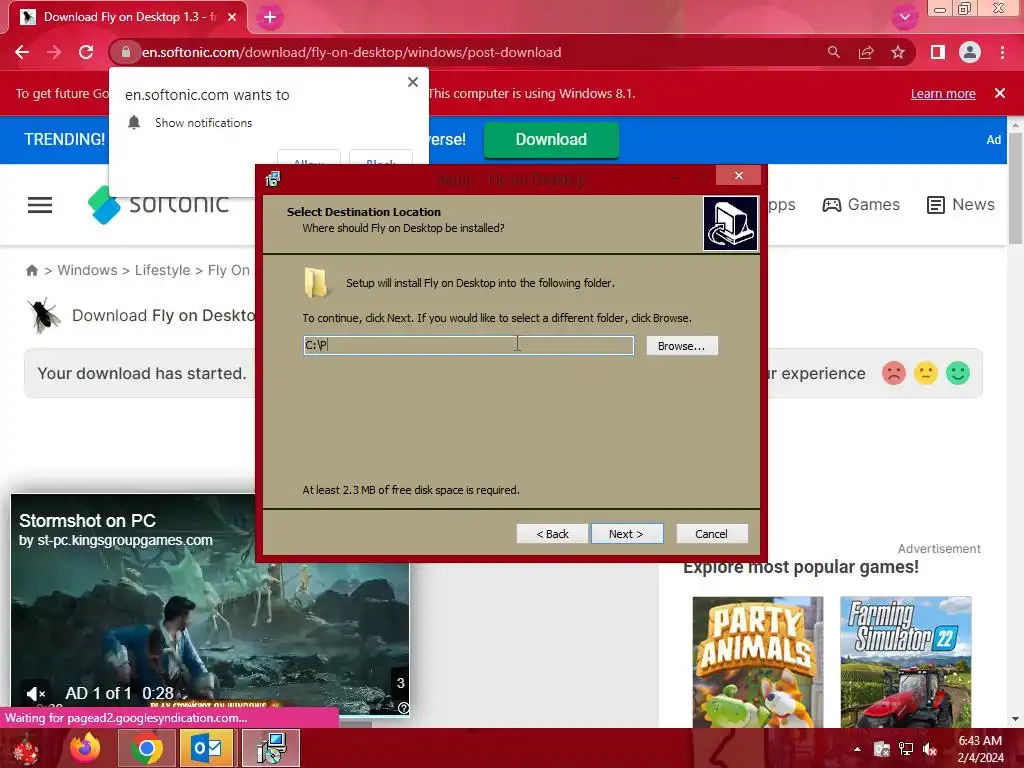This screenshot has height=768, width=1024.
Task: Open the Chrome profile avatar
Action: tap(970, 52)
